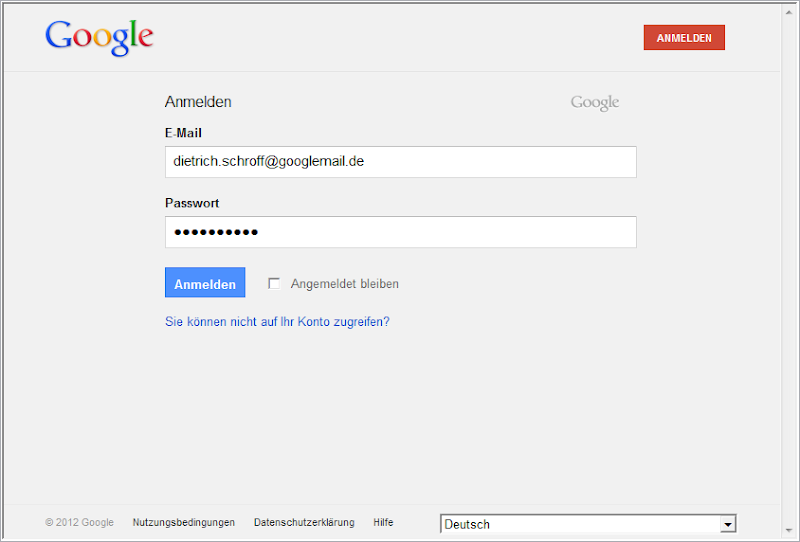Click the 'Passwort' field label
This screenshot has width=800, height=542.
192,203
